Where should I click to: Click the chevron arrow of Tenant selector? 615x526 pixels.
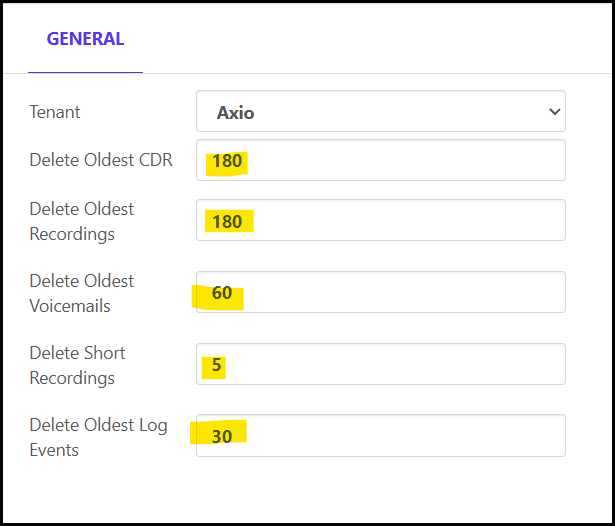tap(555, 112)
